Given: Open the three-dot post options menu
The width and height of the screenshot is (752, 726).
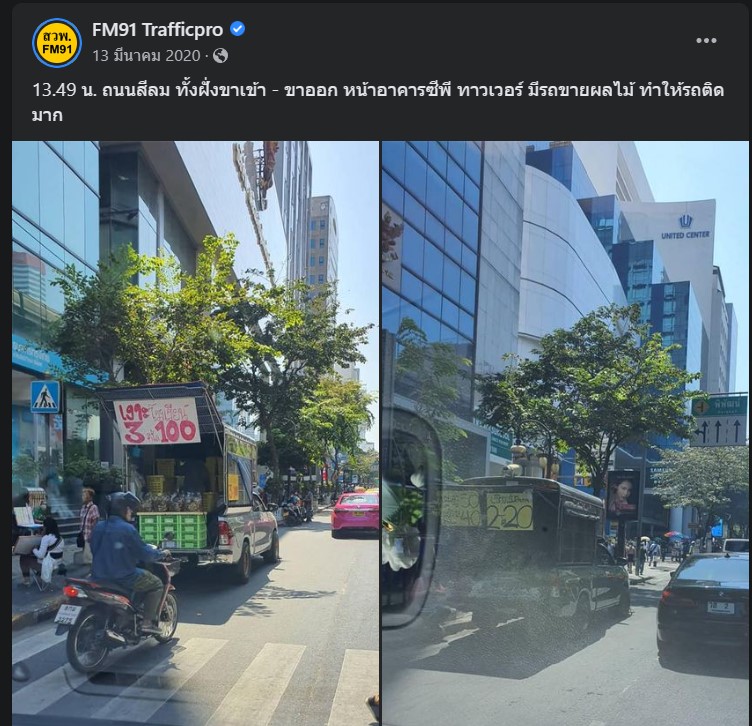Looking at the screenshot, I should pyautogui.click(x=706, y=41).
